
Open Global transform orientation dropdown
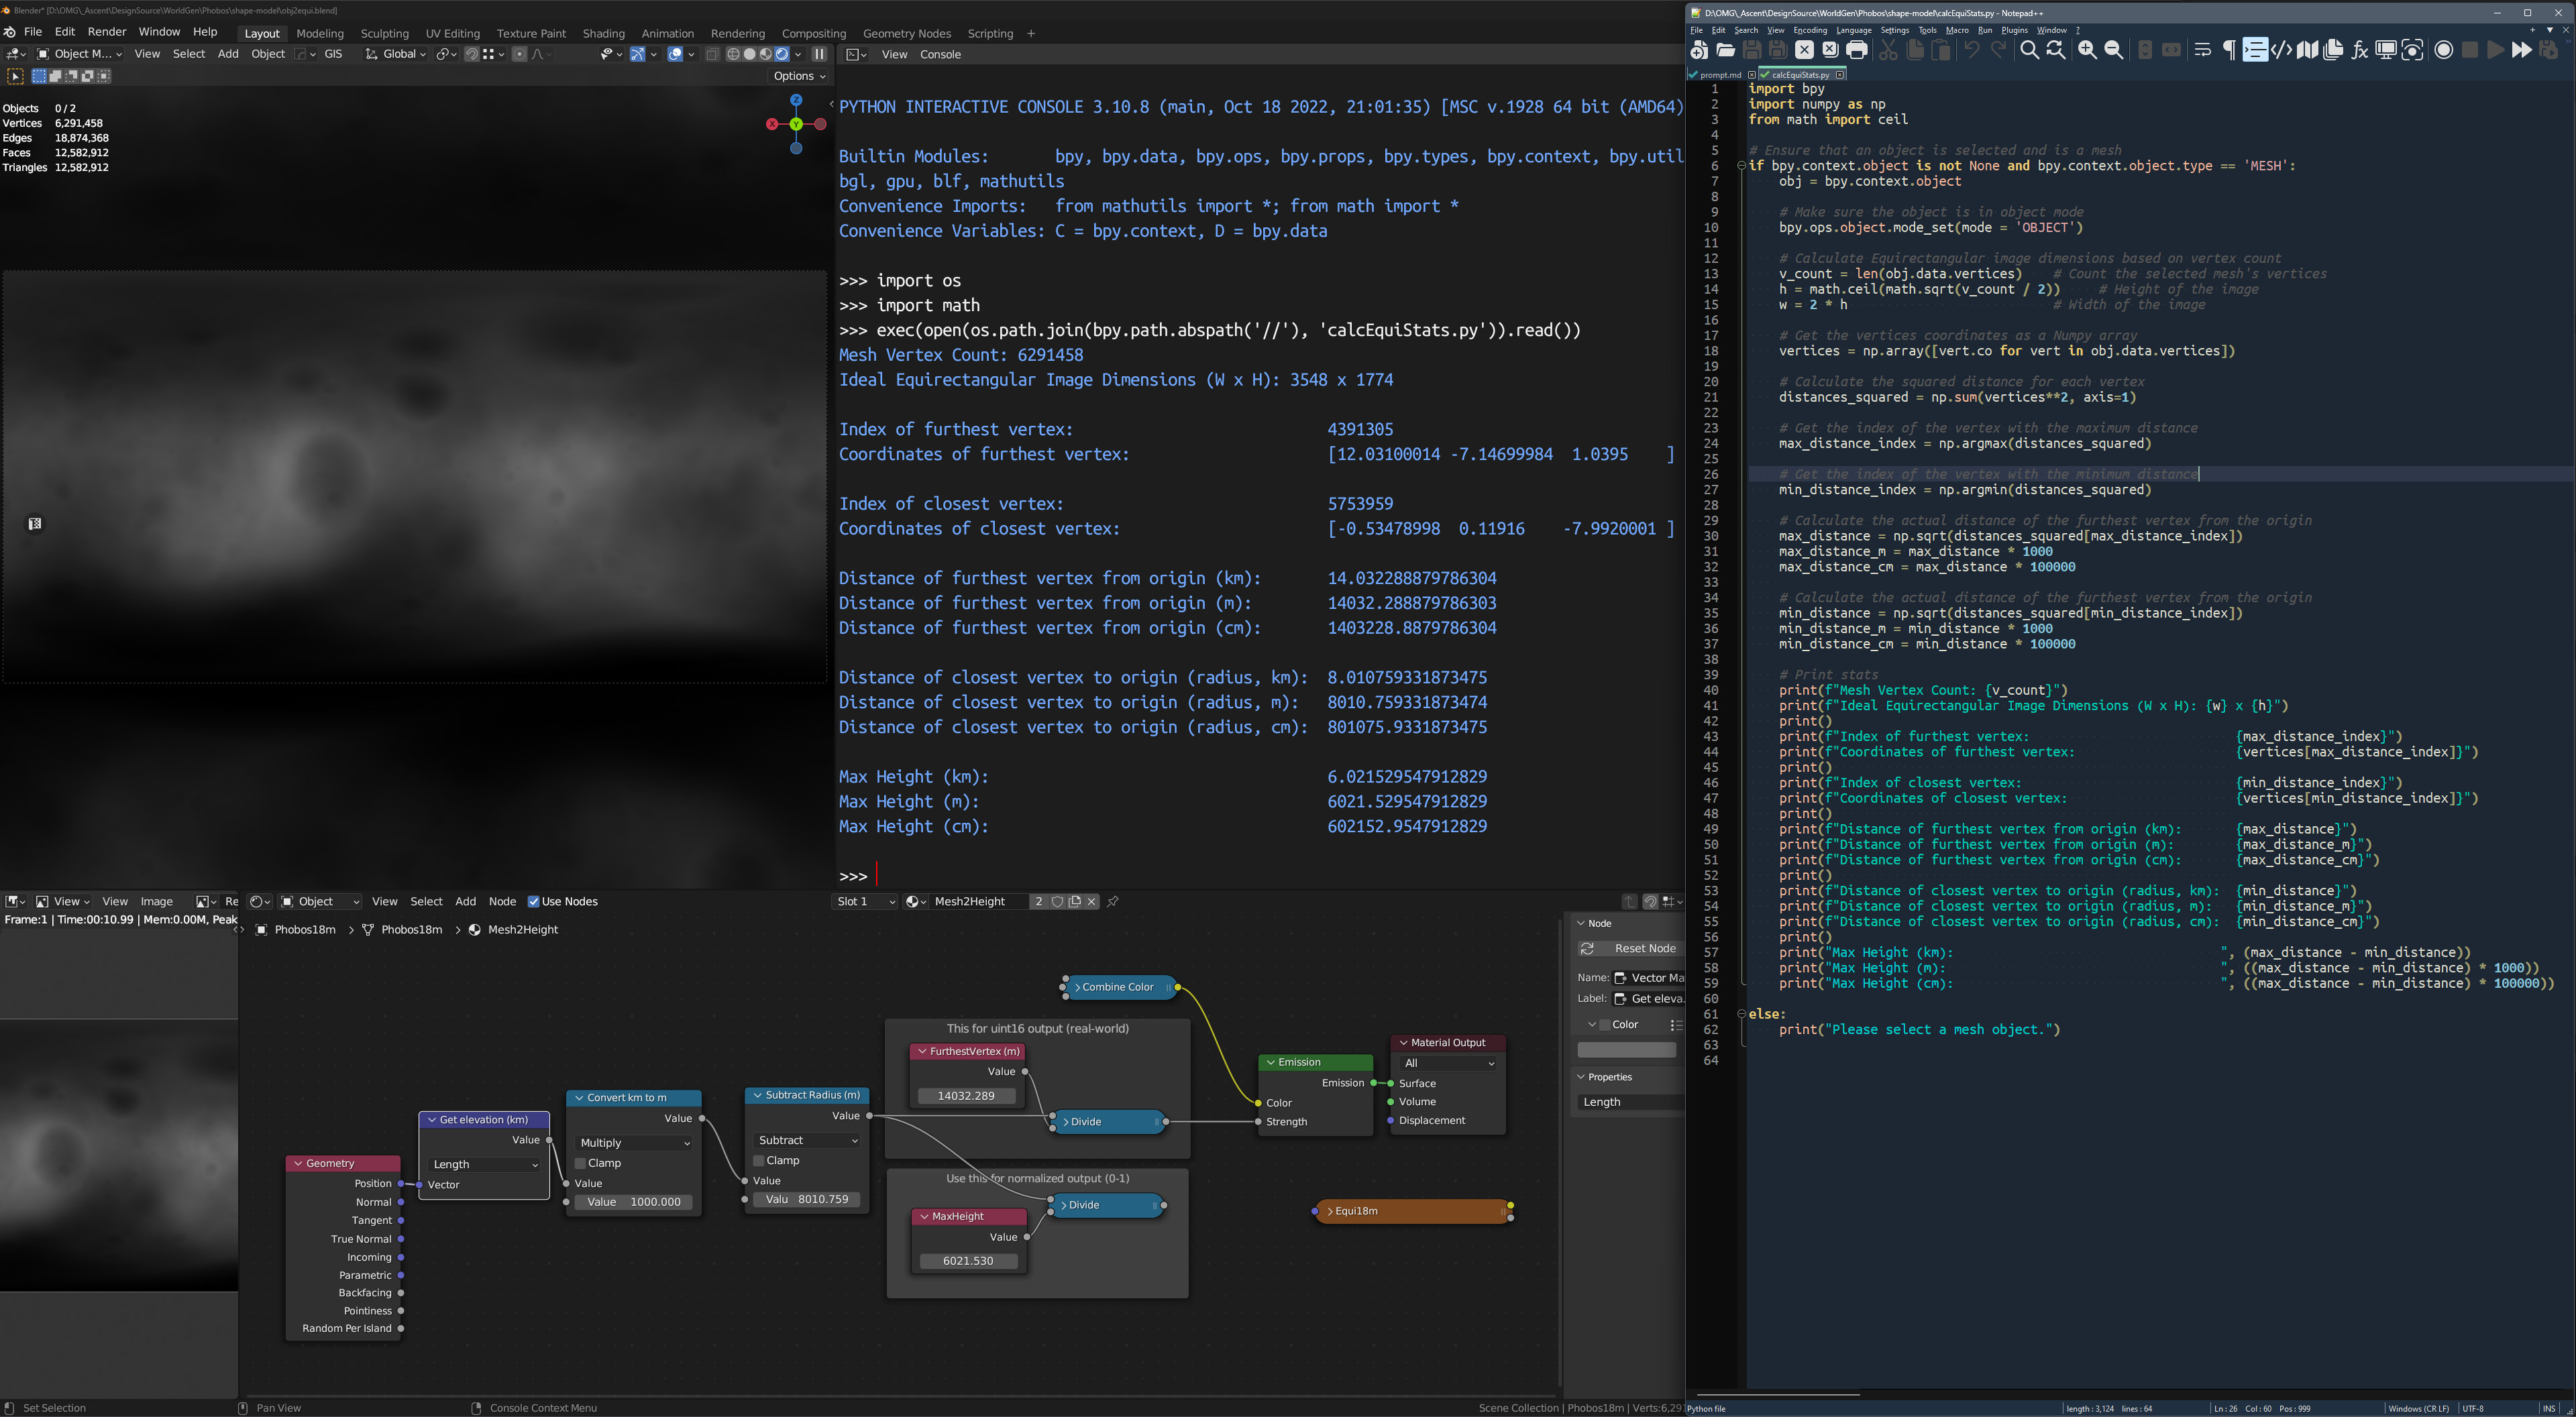click(x=396, y=54)
